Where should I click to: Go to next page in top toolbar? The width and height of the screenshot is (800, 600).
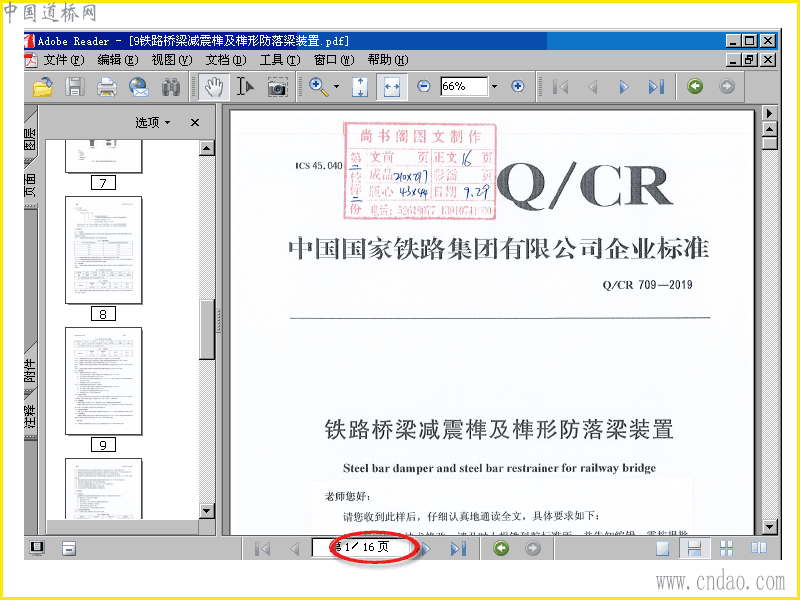click(623, 87)
